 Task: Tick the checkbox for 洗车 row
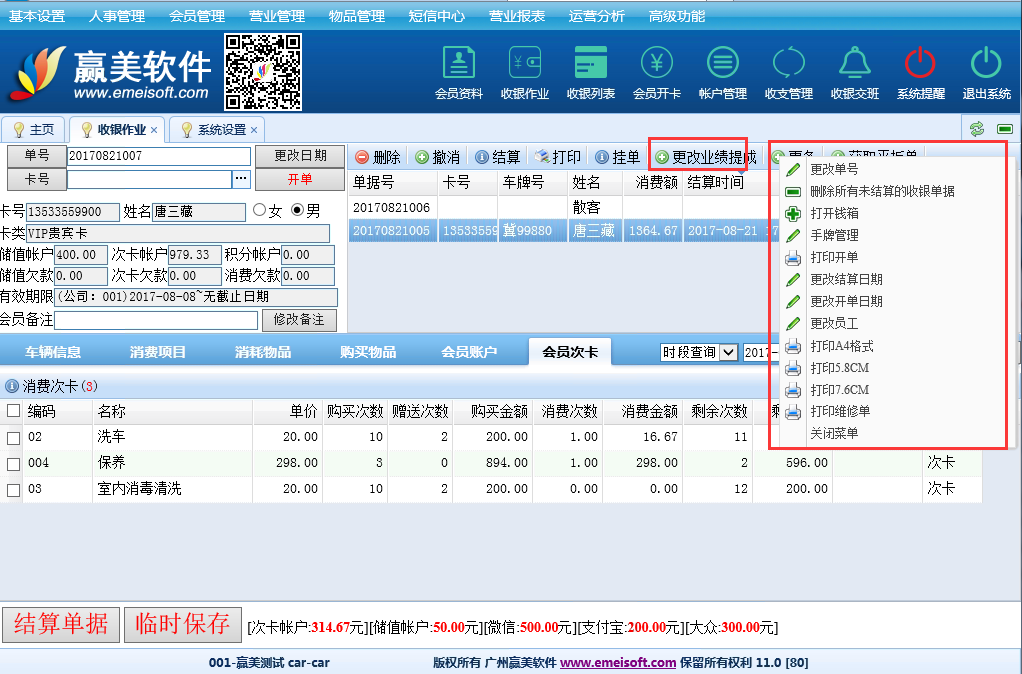click(x=13, y=438)
